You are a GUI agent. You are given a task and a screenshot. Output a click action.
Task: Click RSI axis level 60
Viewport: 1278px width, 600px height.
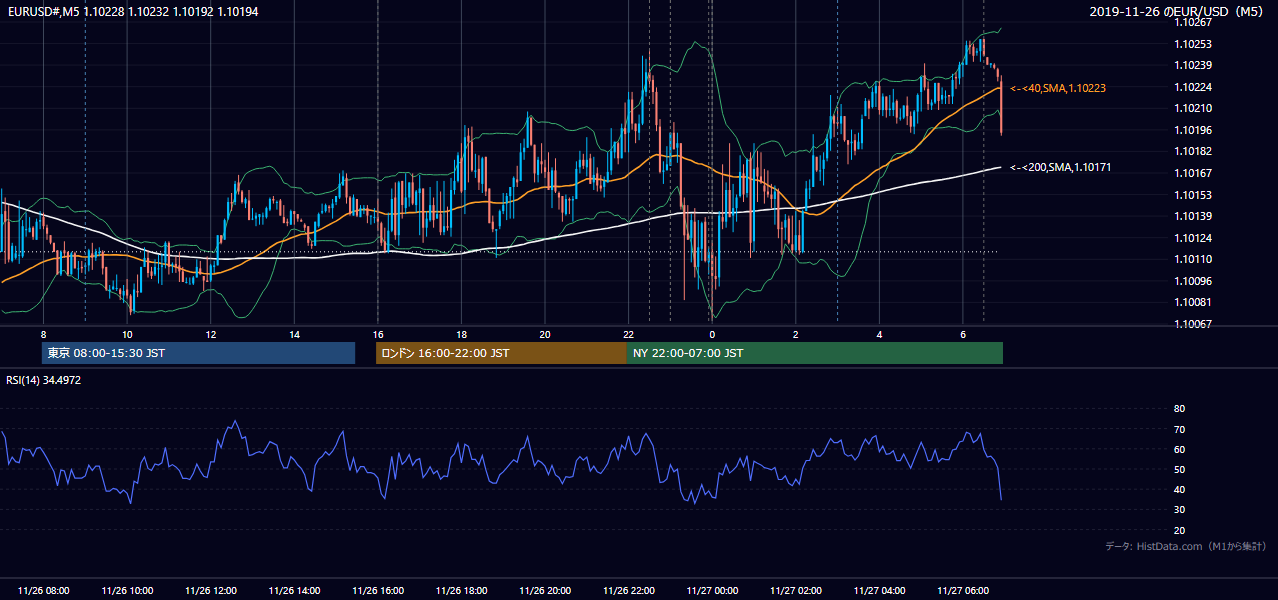click(x=1180, y=449)
